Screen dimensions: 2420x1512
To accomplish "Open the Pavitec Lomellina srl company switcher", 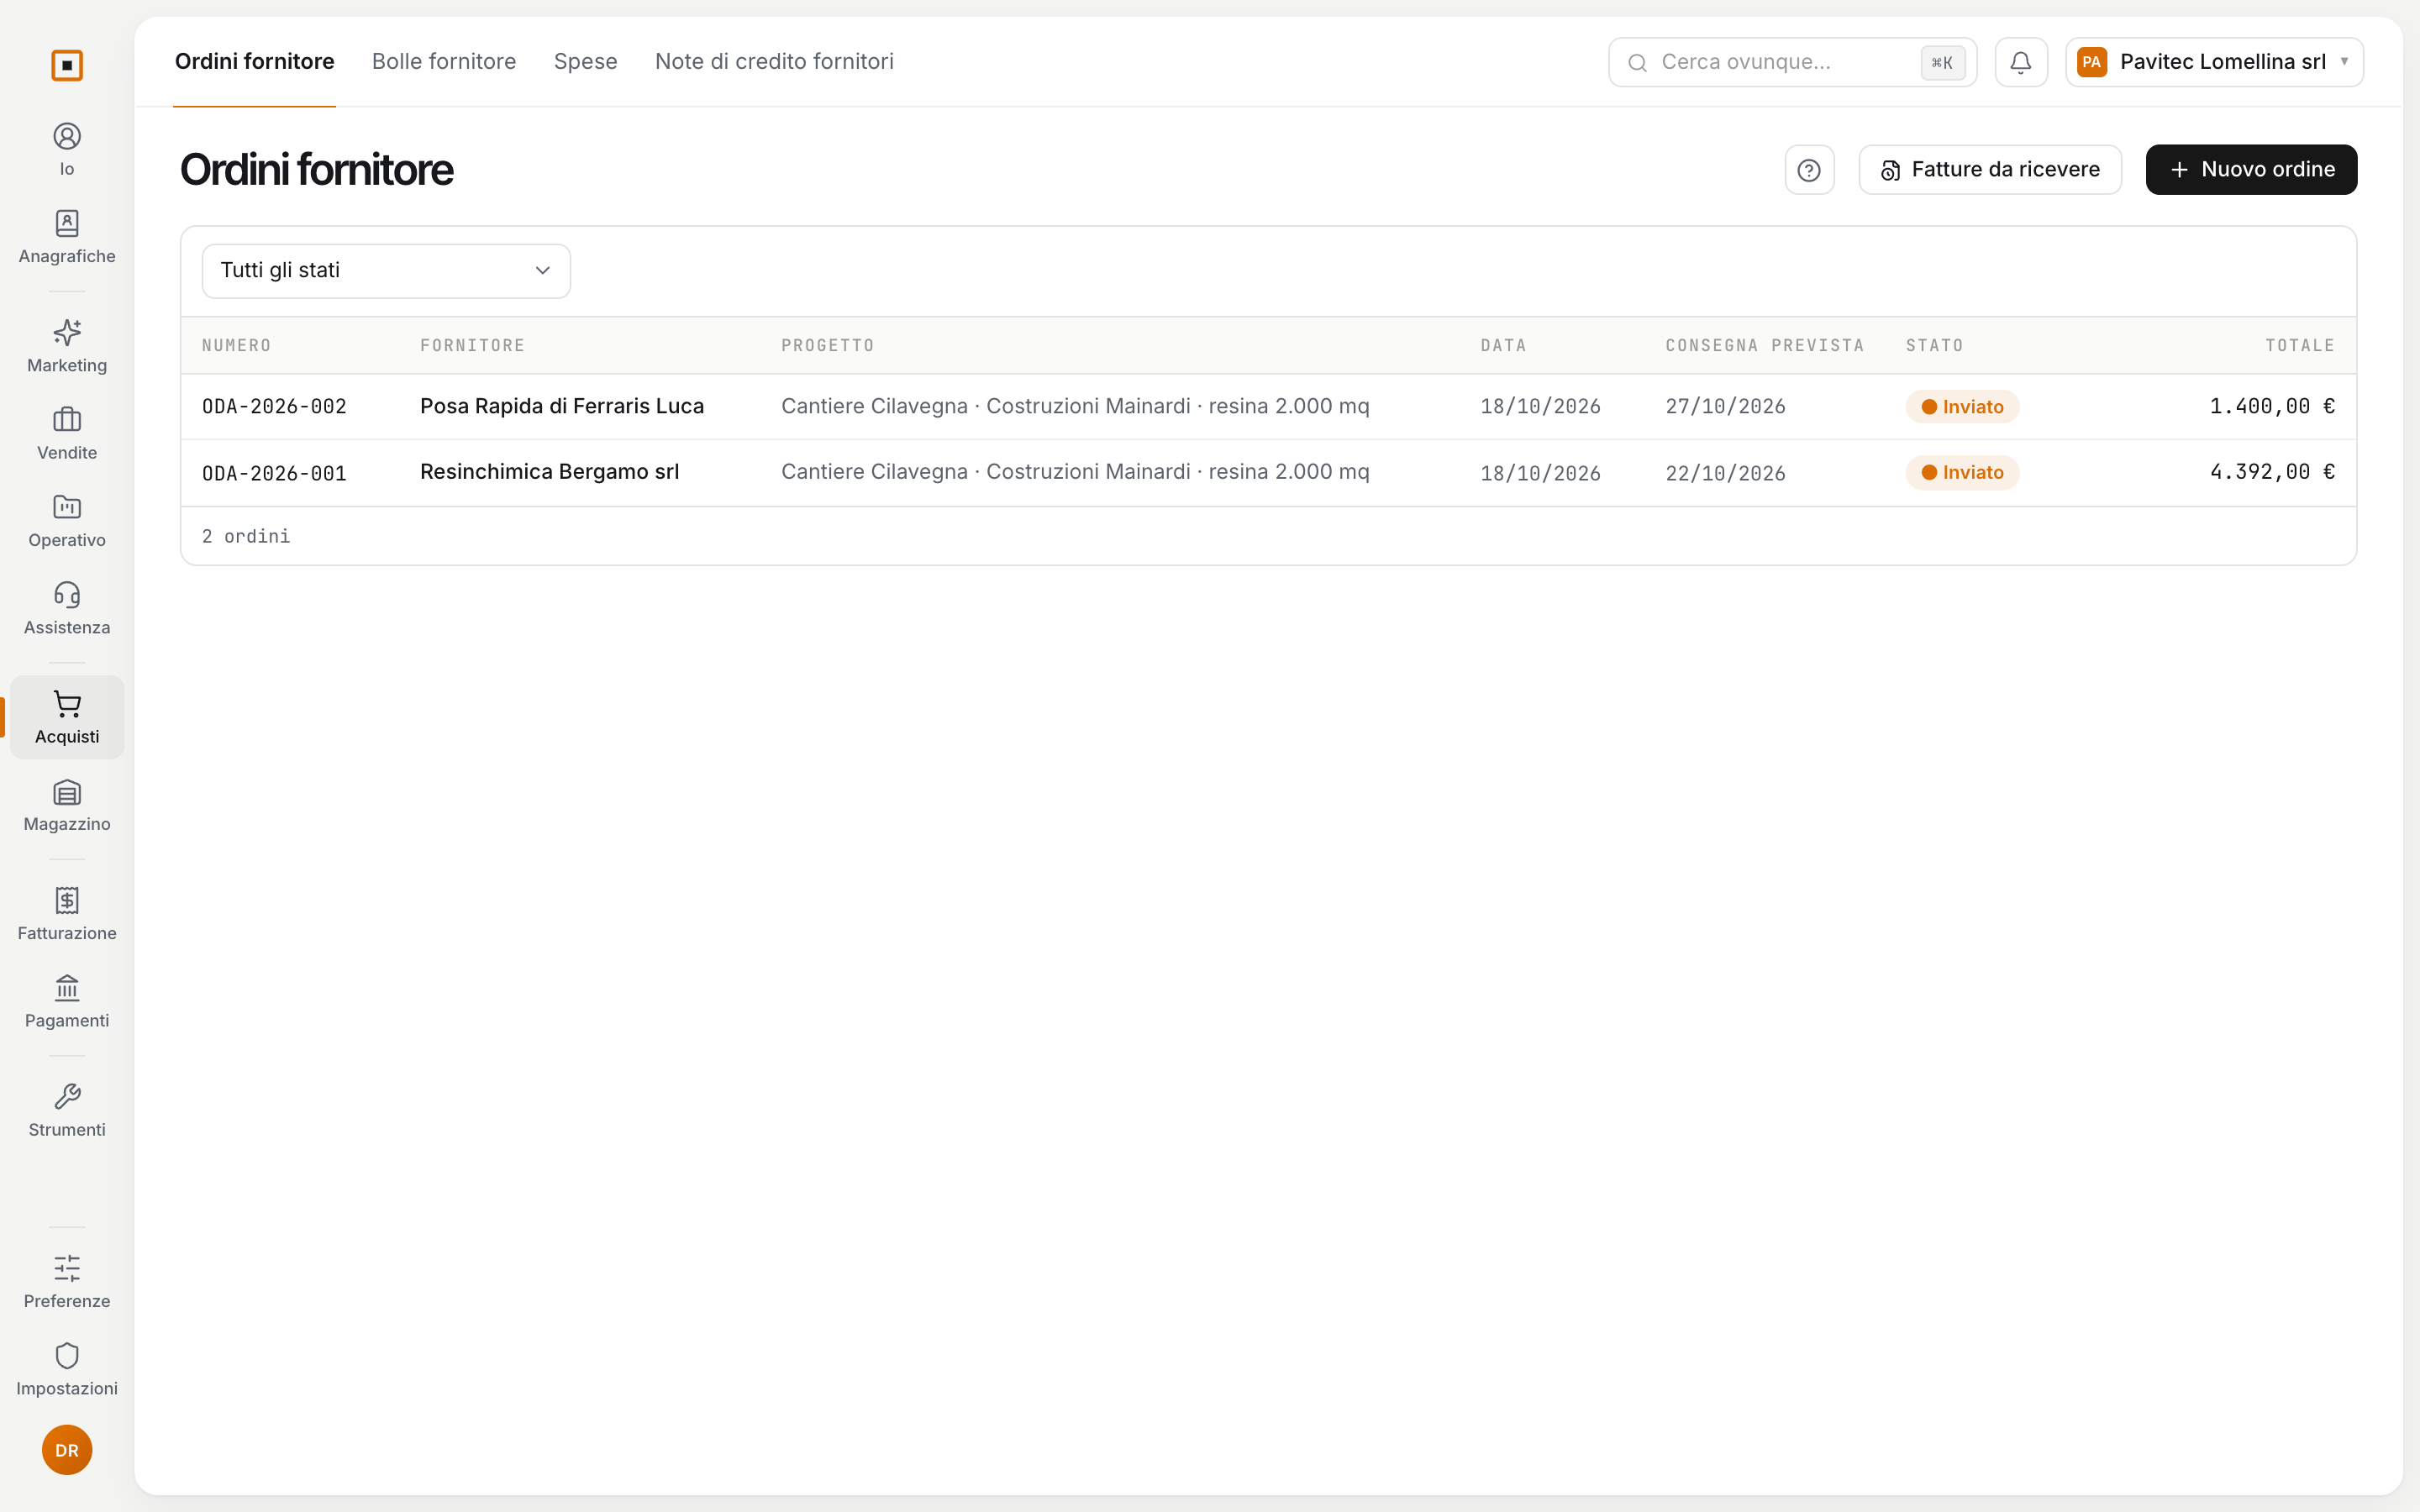I will point(2214,62).
